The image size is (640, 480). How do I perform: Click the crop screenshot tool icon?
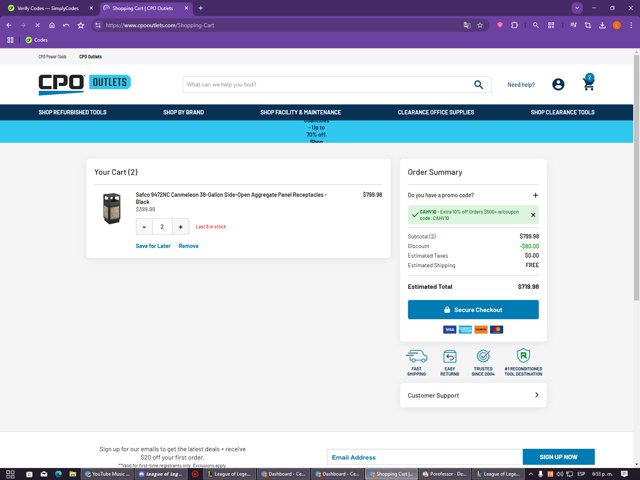pyautogui.click(x=588, y=25)
